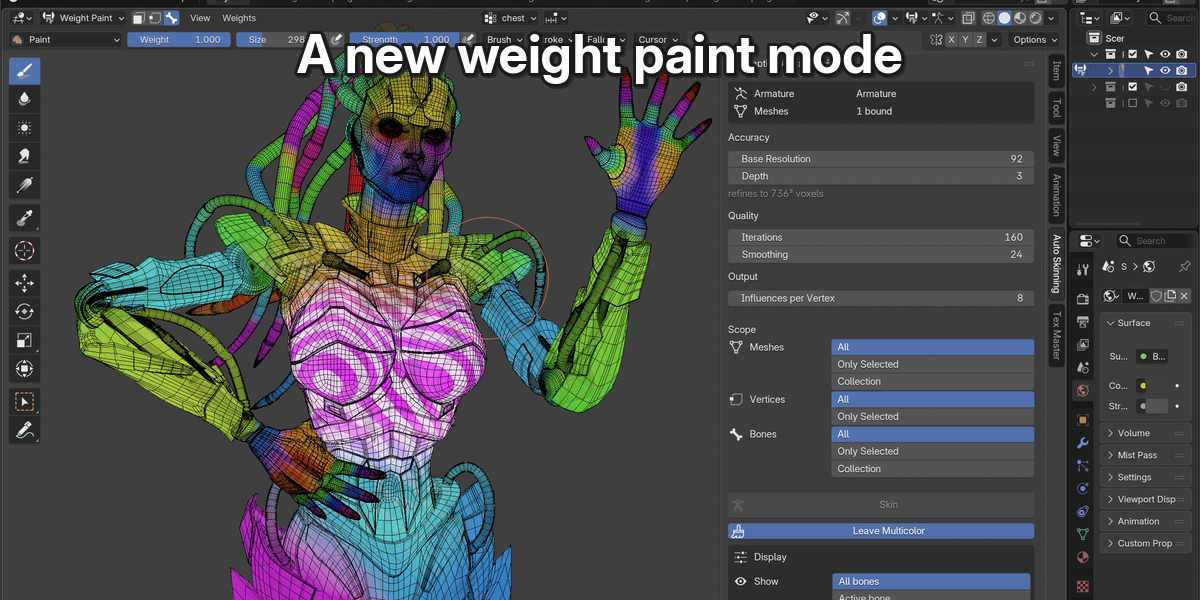The width and height of the screenshot is (1200, 600).
Task: Switch to the Animation sidebar tab
Action: 1056,194
